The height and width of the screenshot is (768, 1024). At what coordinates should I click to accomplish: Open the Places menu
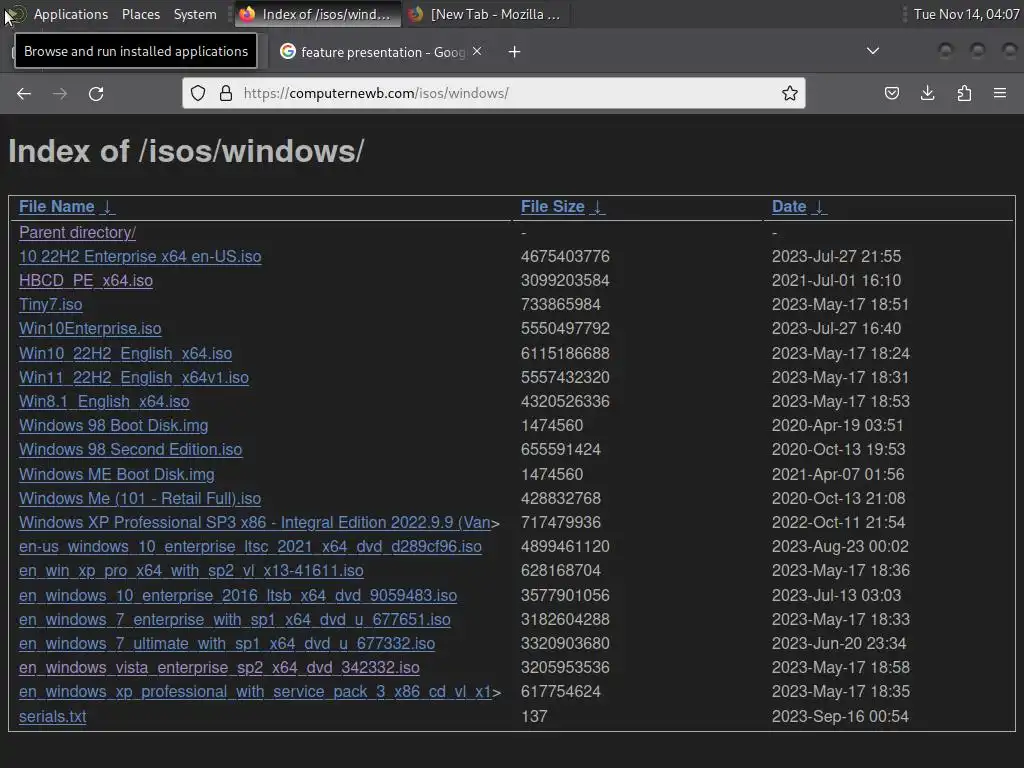[x=140, y=14]
